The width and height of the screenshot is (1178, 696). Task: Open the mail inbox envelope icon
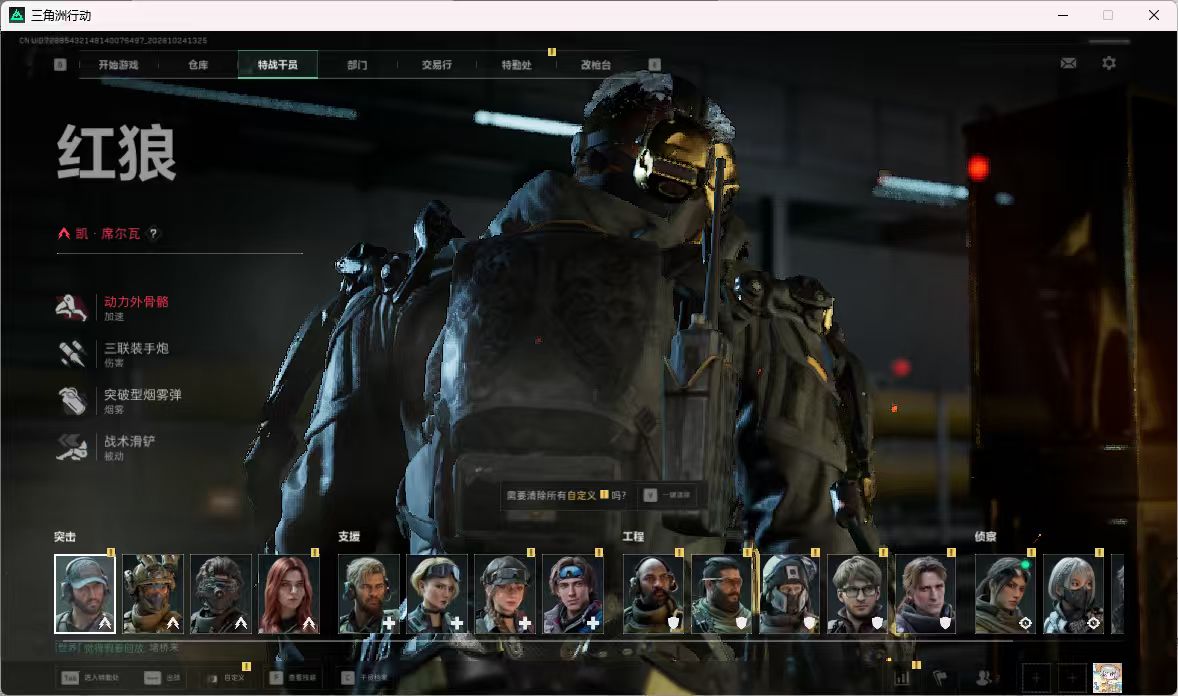1068,63
